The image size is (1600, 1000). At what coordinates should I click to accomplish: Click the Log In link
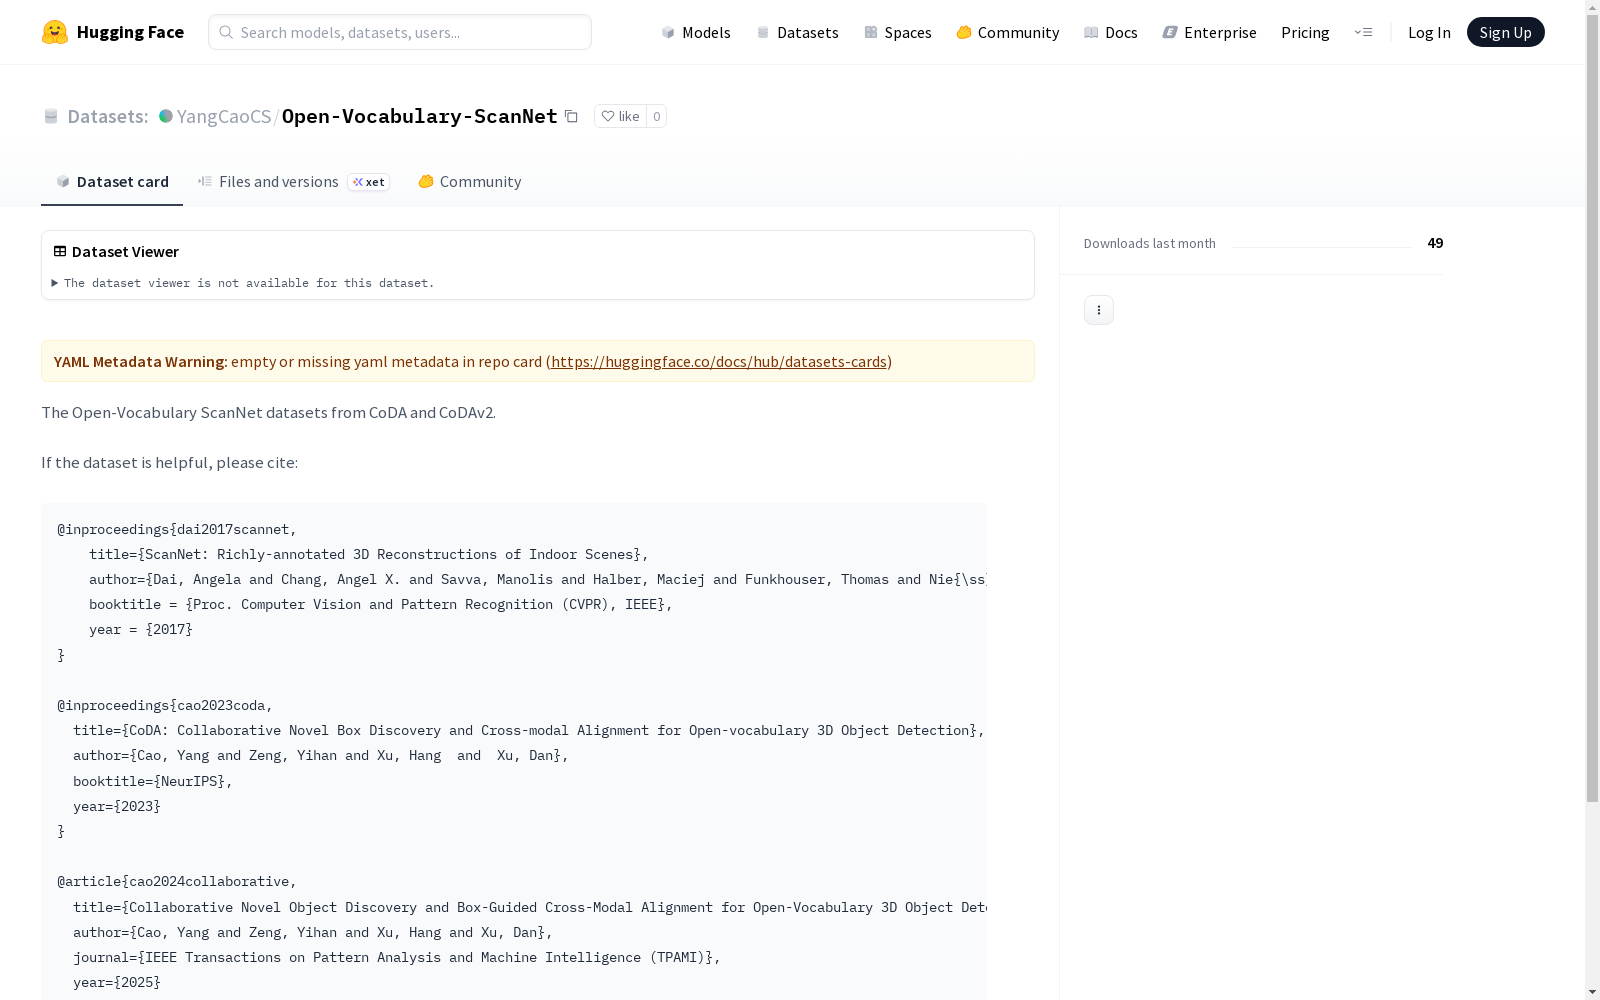coord(1429,32)
